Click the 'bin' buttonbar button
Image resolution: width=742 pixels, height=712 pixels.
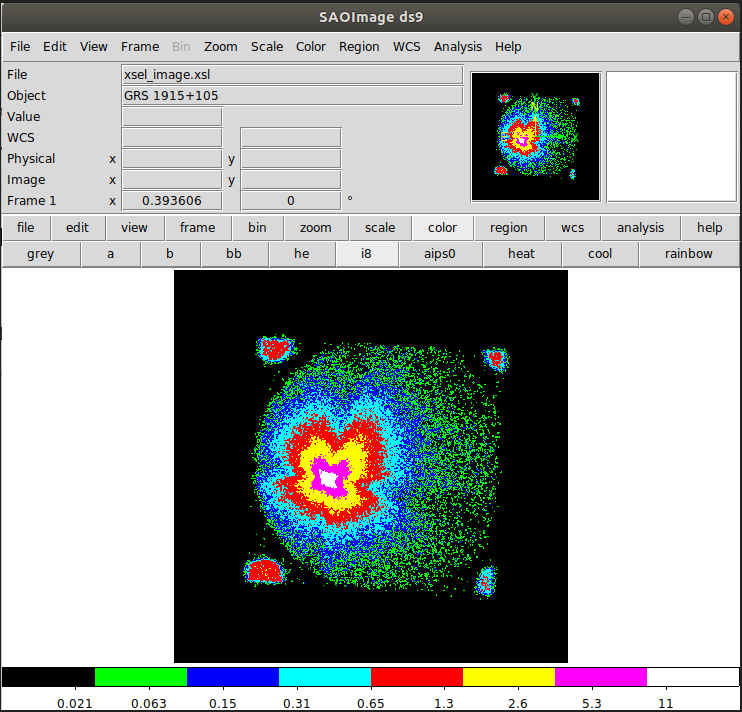(257, 228)
